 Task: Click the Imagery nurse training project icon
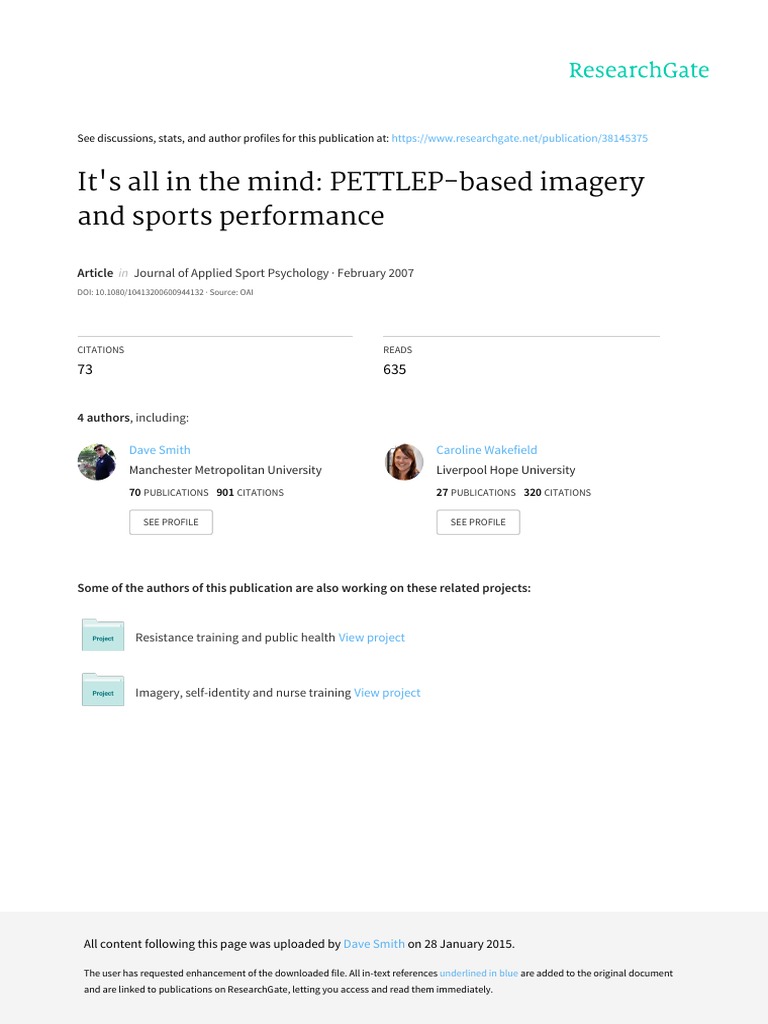102,691
